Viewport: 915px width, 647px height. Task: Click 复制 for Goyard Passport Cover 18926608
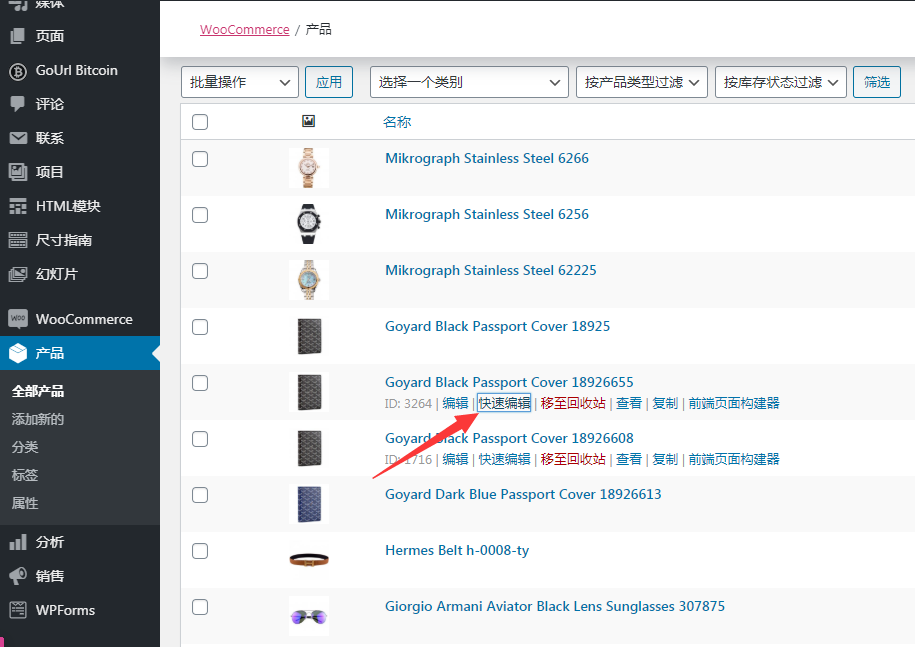(x=665, y=459)
